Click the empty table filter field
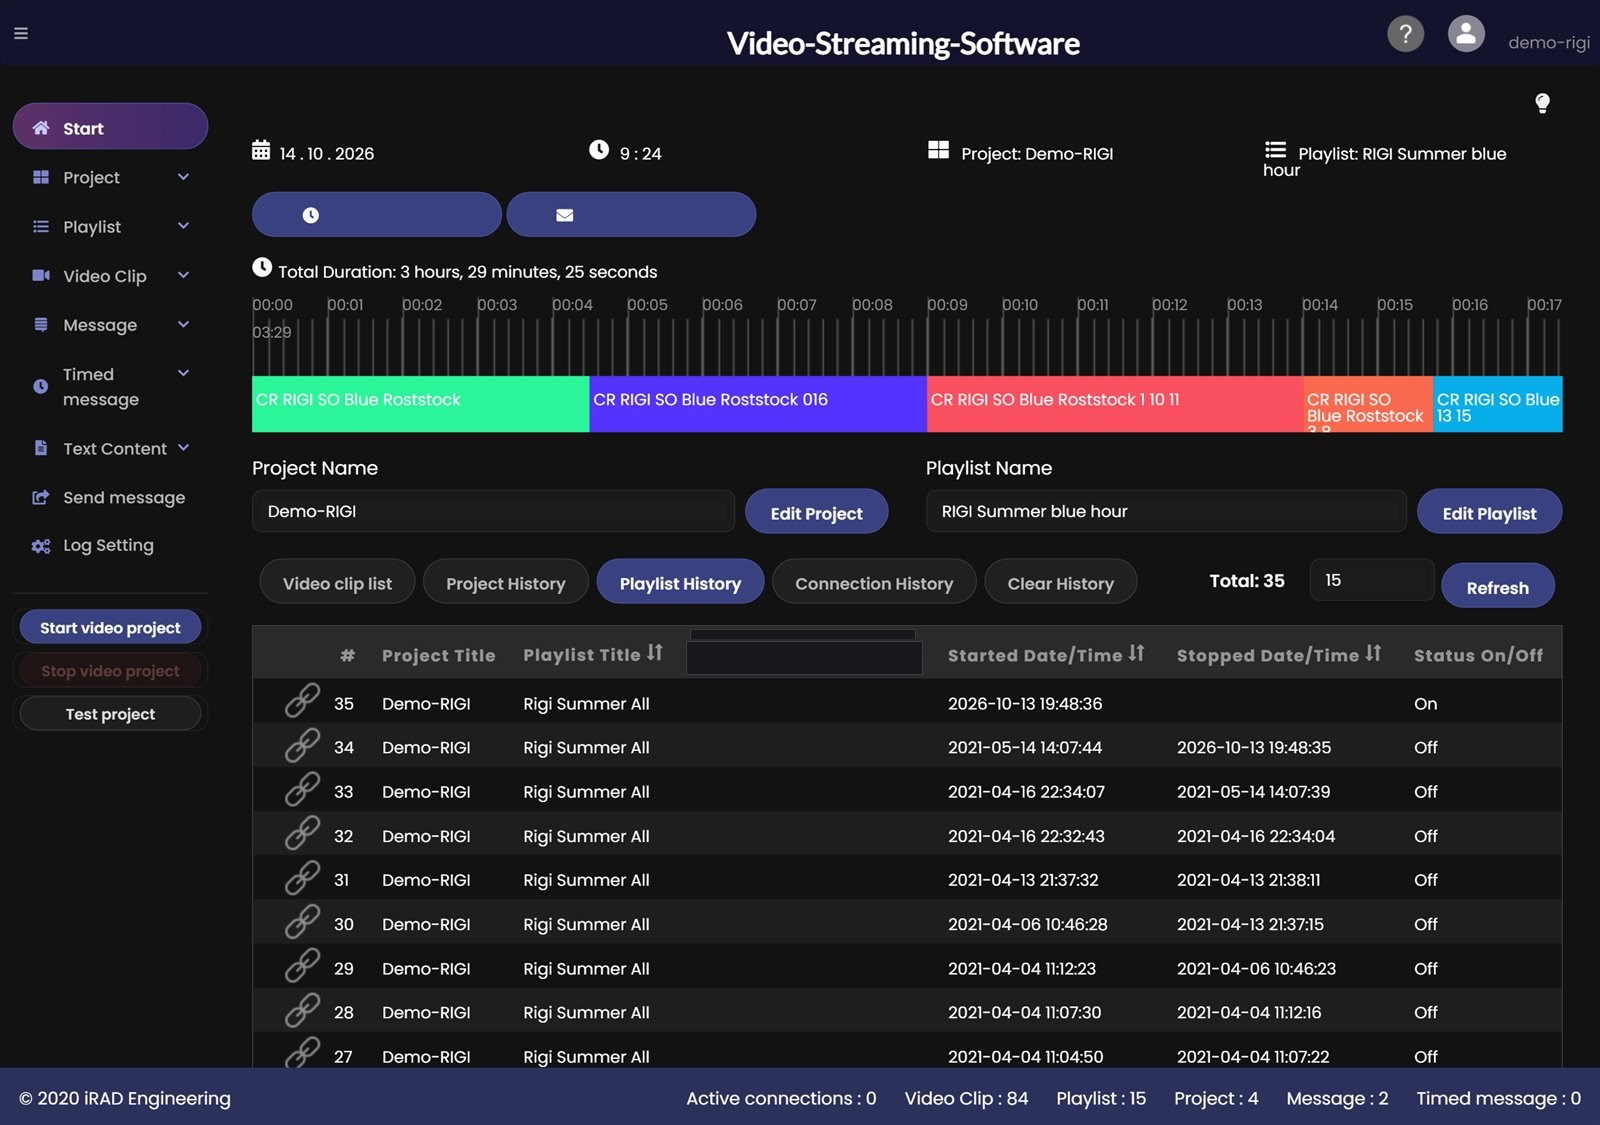 tap(804, 657)
